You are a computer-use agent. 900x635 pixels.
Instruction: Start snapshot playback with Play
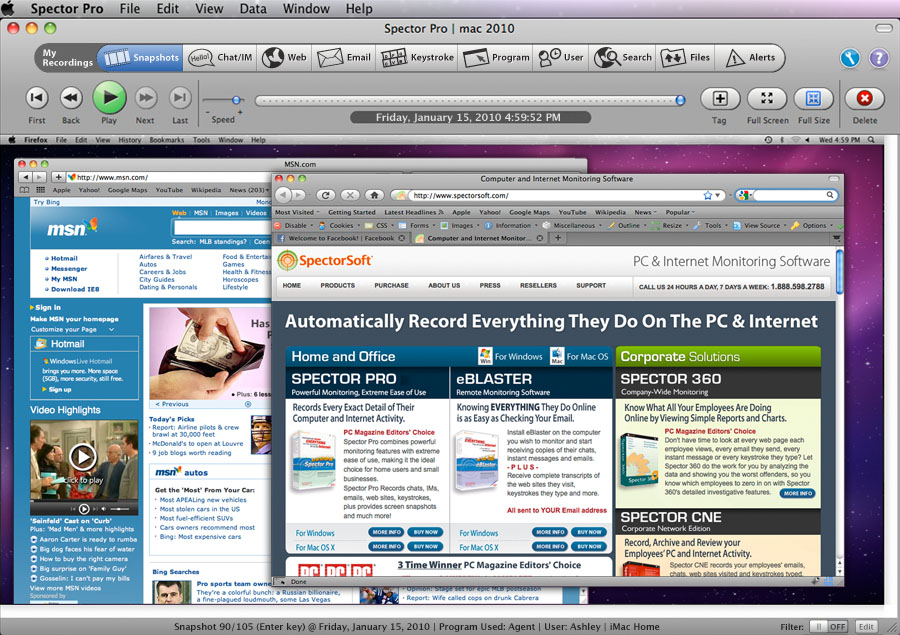(x=109, y=98)
